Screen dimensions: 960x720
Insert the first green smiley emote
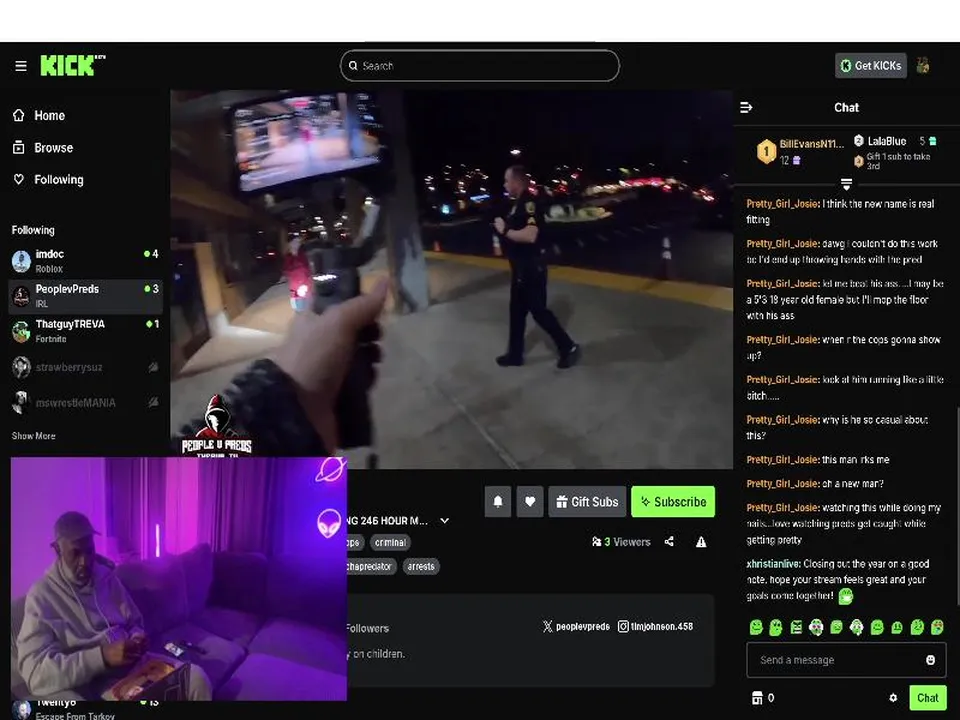[756, 627]
